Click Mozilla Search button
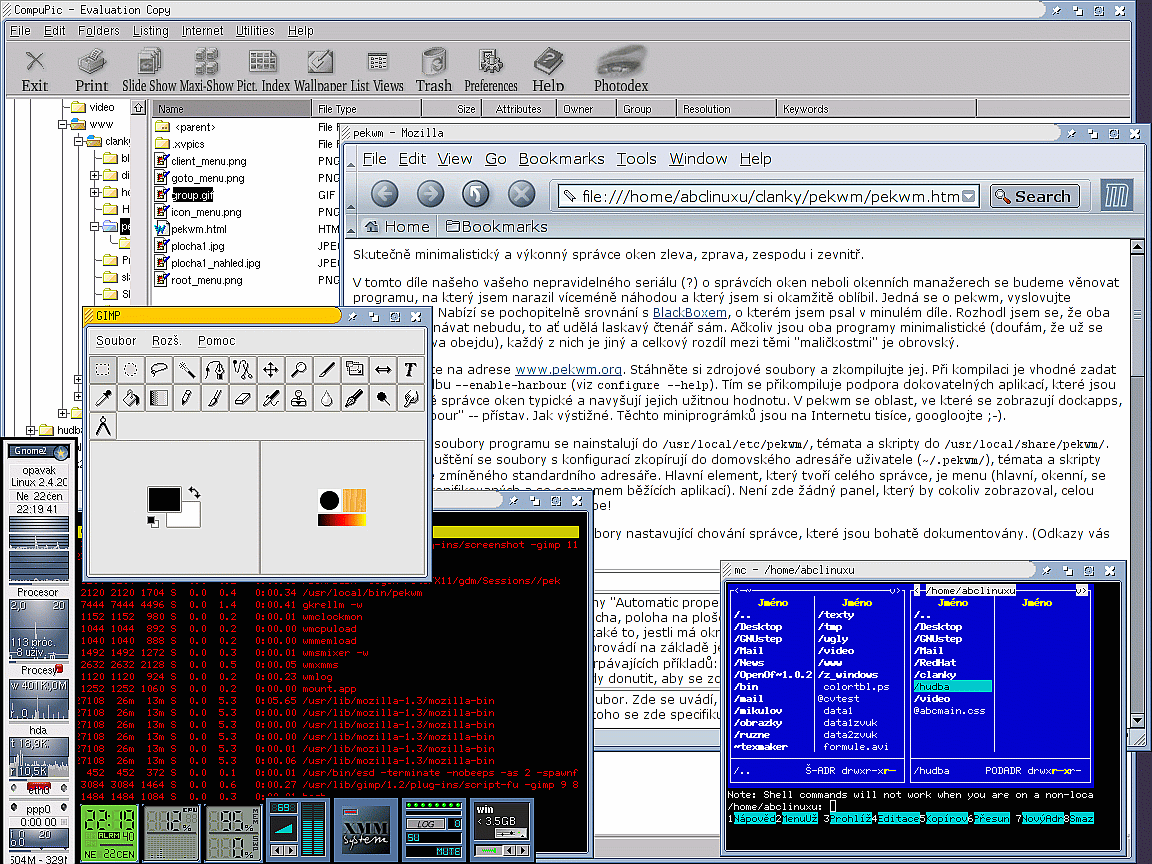Image resolution: width=1152 pixels, height=864 pixels. pyautogui.click(x=1034, y=196)
